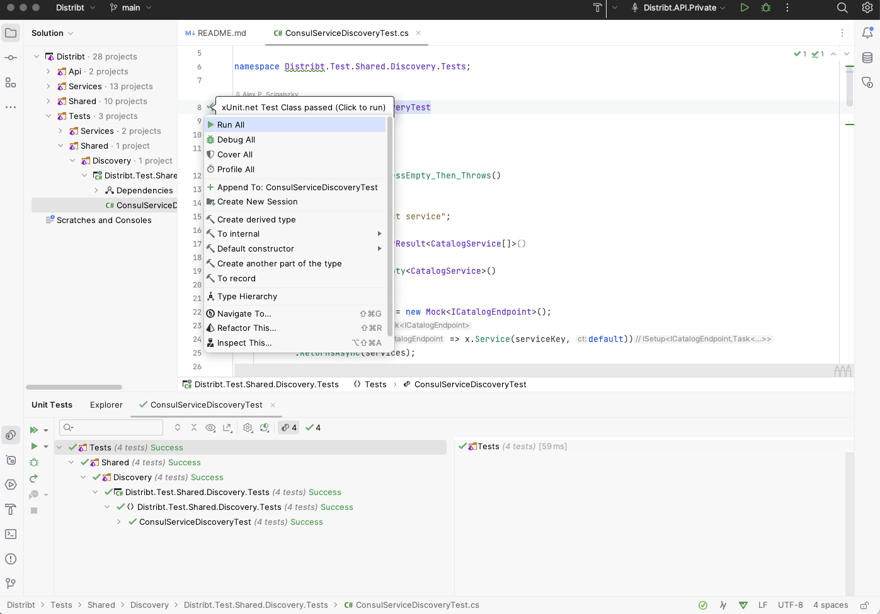The height and width of the screenshot is (614, 880).
Task: Expand the Api projects node
Action: [48, 71]
